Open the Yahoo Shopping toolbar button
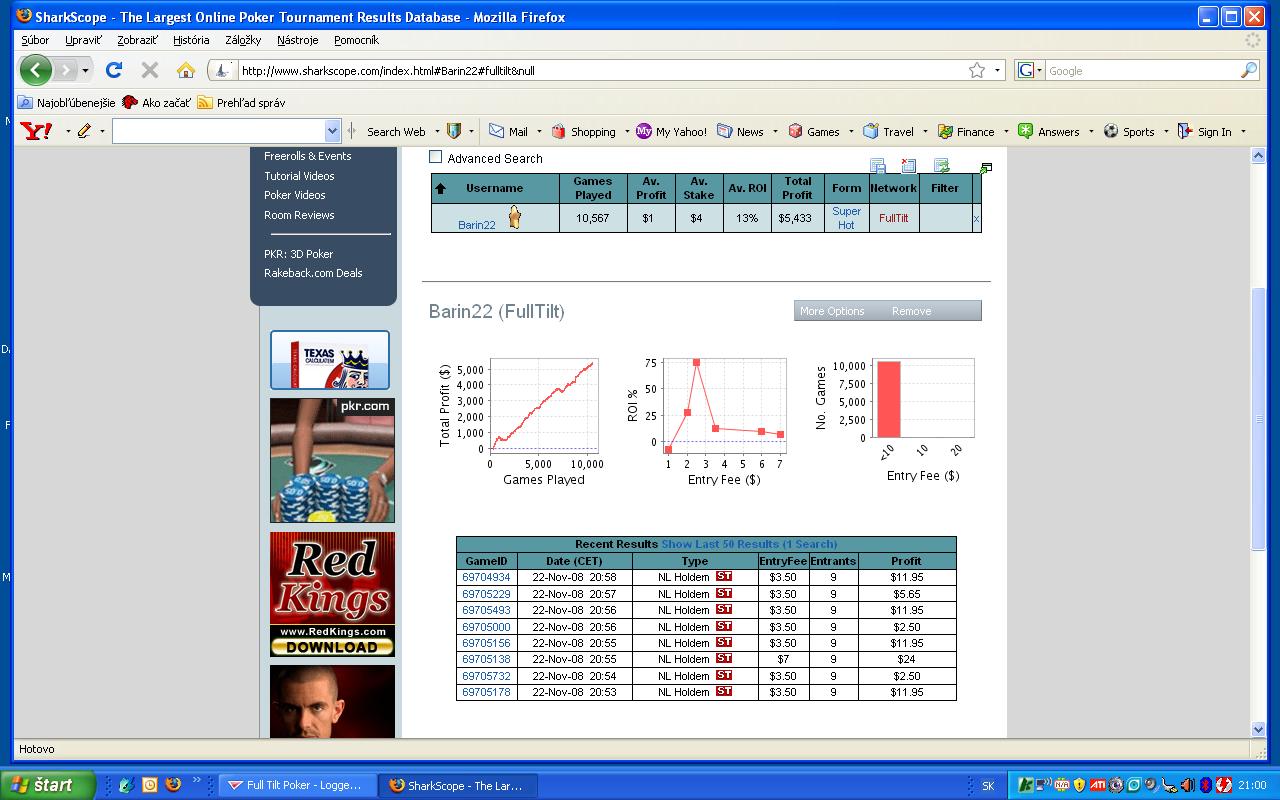Image resolution: width=1280 pixels, height=800 pixels. (x=583, y=131)
